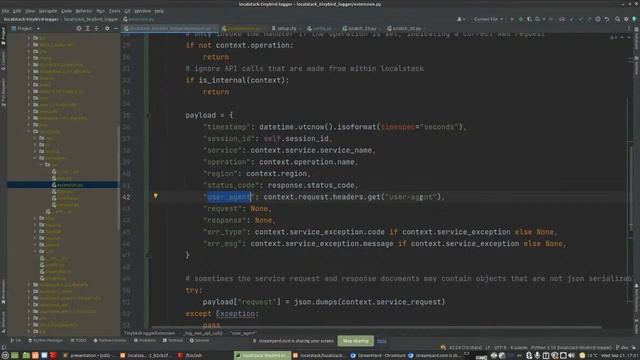Screen dimensions: 640x360
Task: Click the editor horizontal scrollbar
Action: click(376, 327)
